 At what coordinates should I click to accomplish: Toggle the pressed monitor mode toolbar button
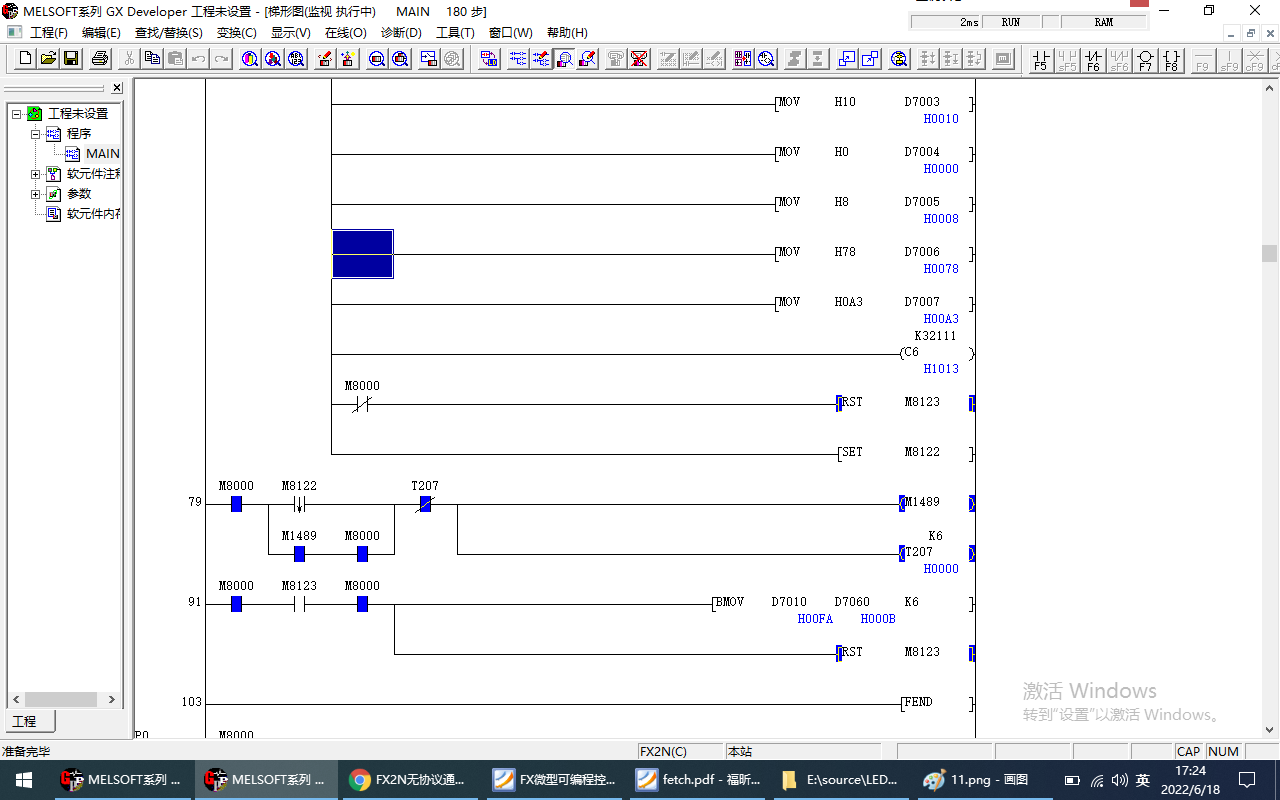(x=565, y=59)
